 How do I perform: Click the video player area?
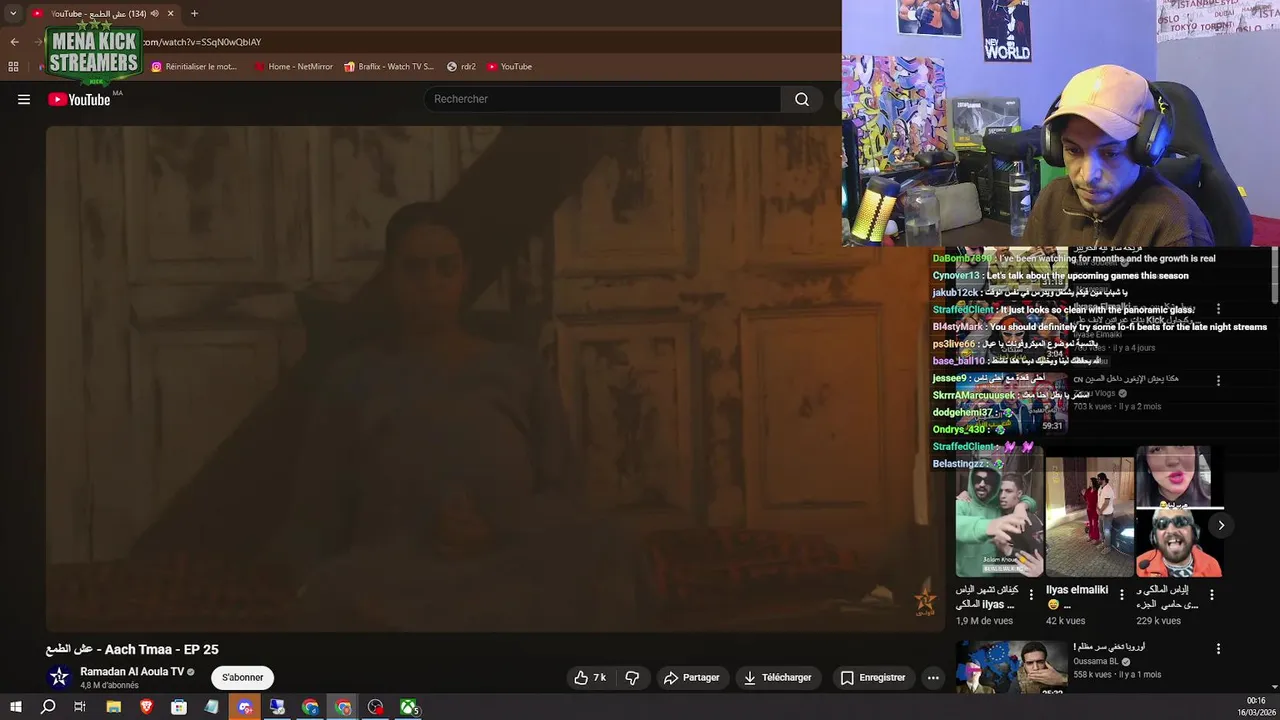tap(495, 378)
